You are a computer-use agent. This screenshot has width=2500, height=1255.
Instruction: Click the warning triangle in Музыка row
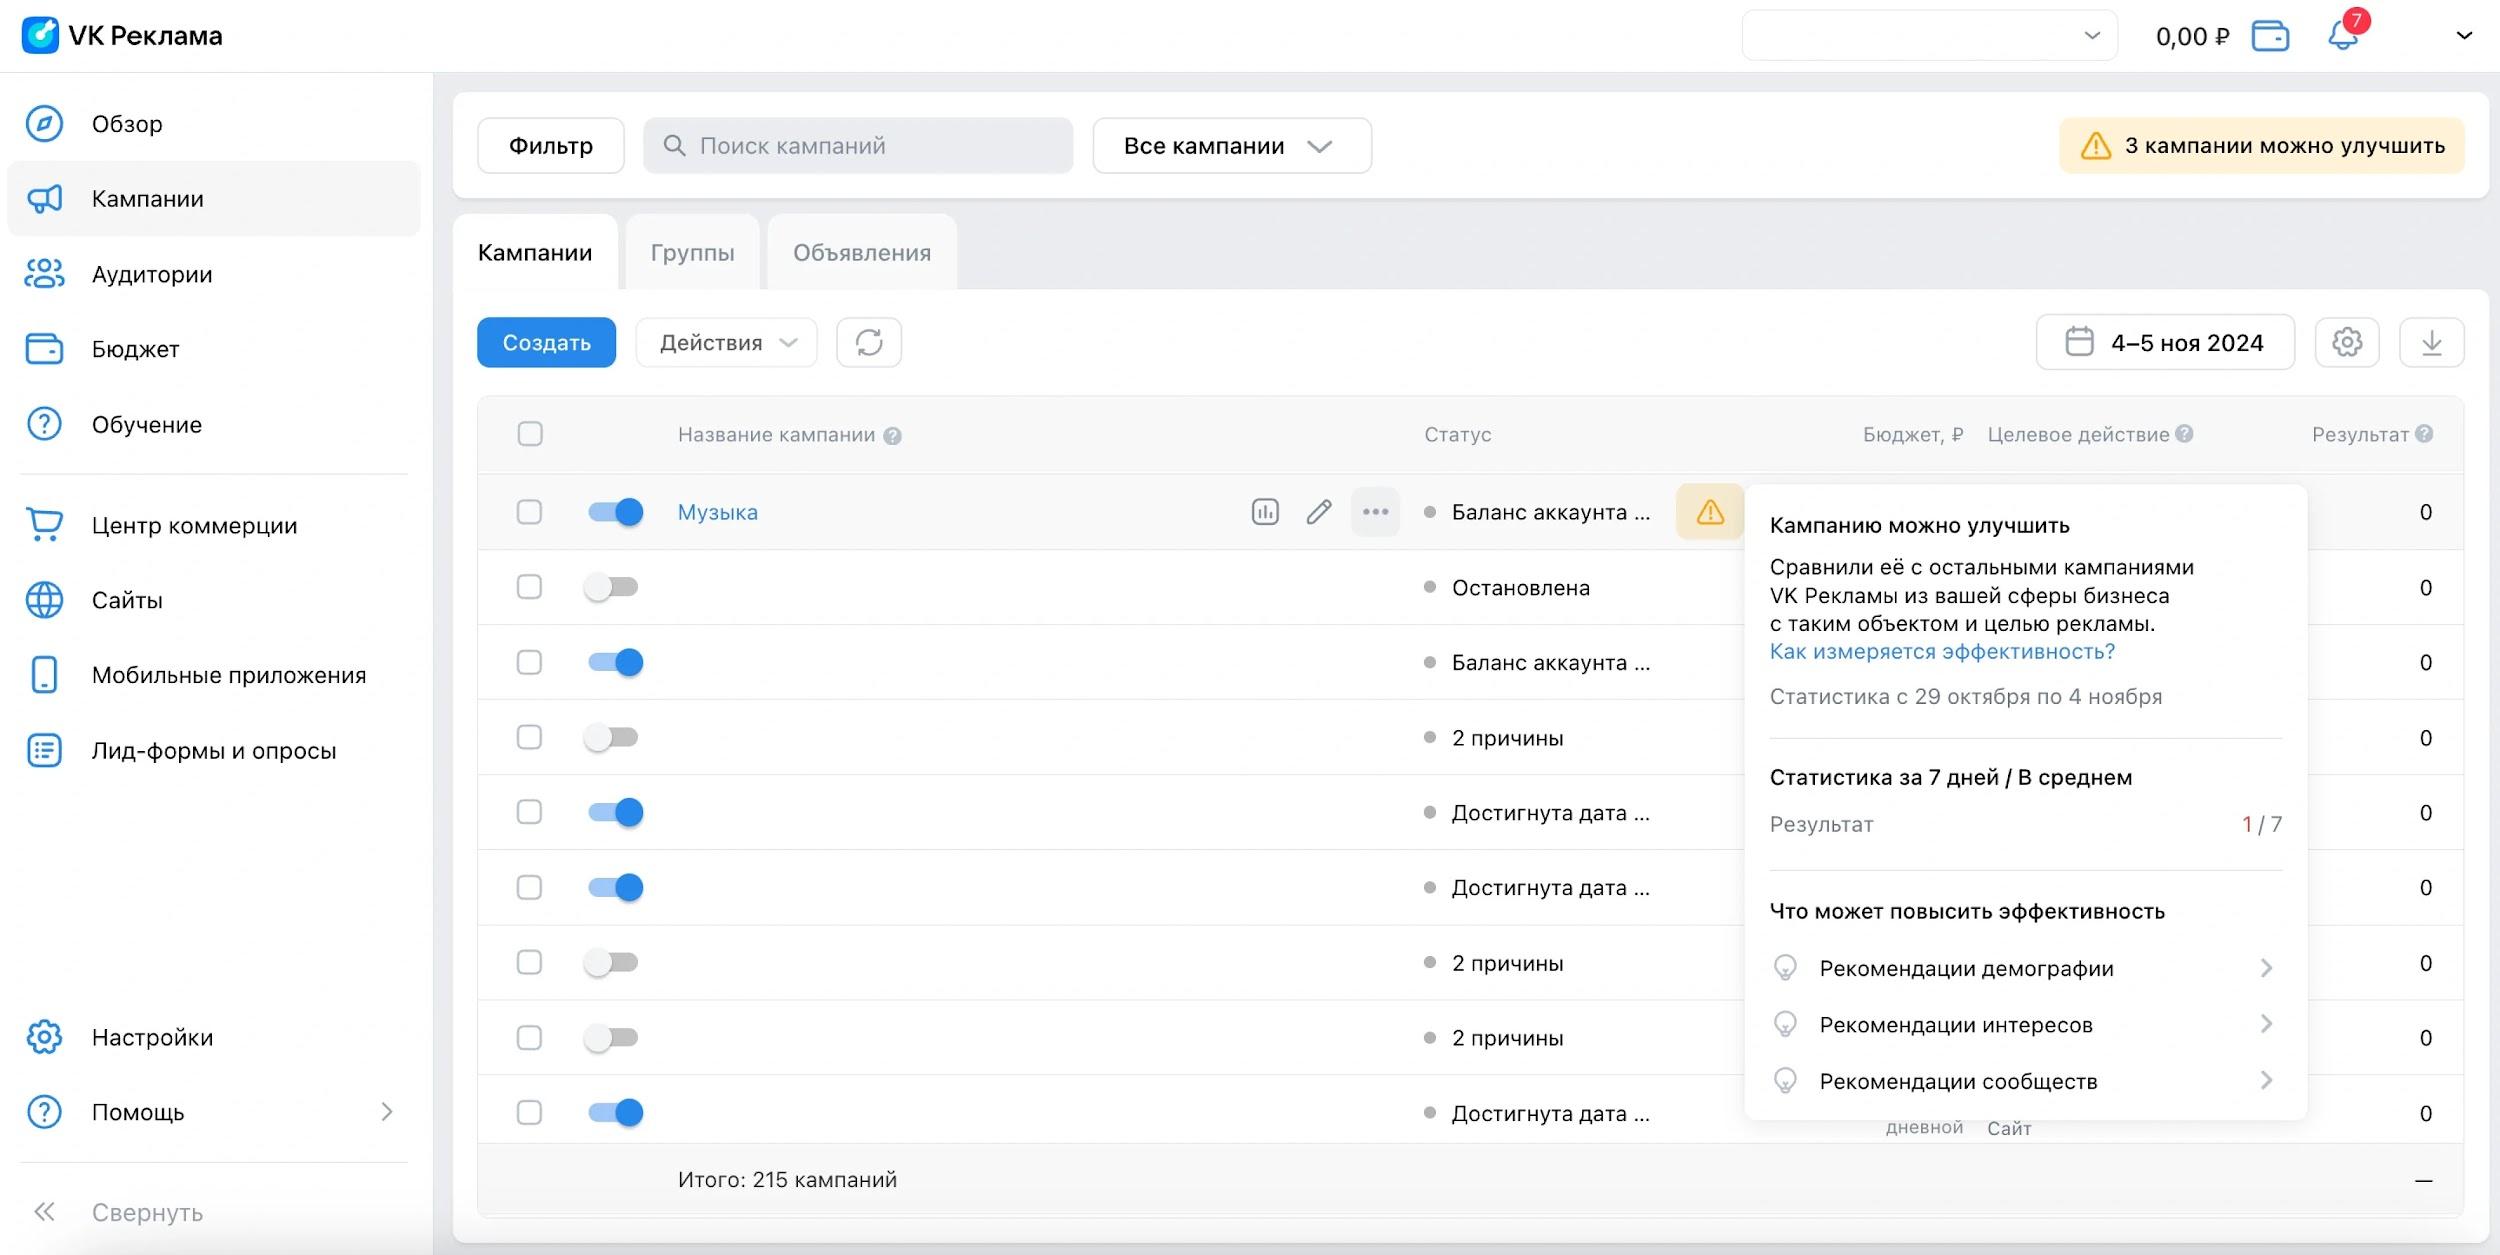[x=1710, y=512]
